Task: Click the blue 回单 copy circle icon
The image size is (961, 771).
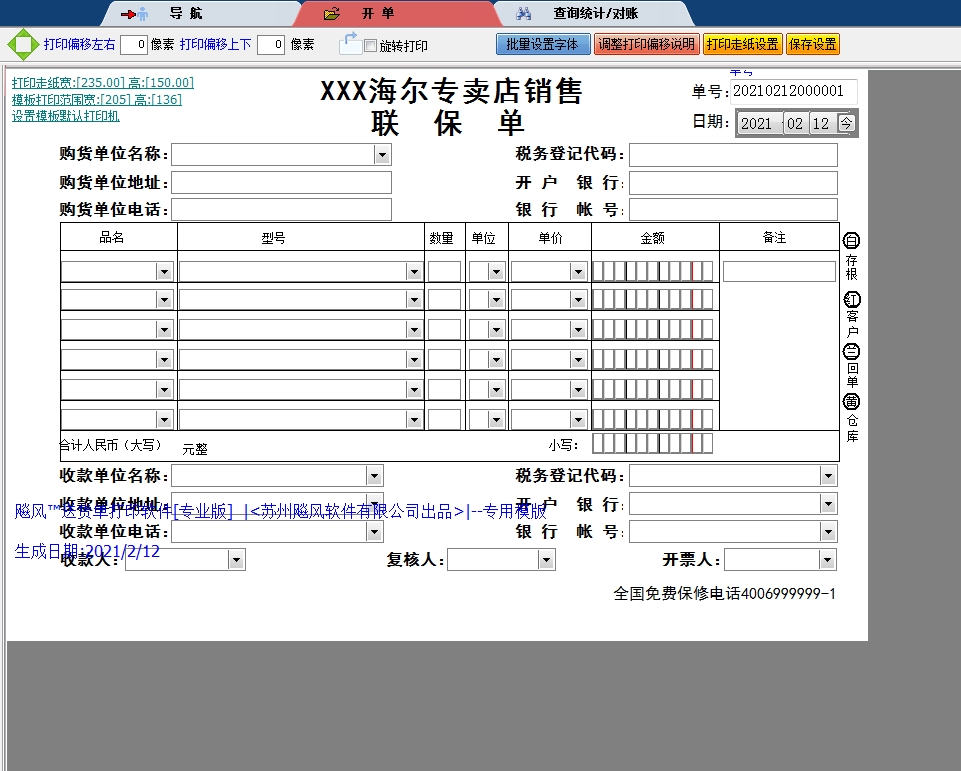Action: [852, 352]
